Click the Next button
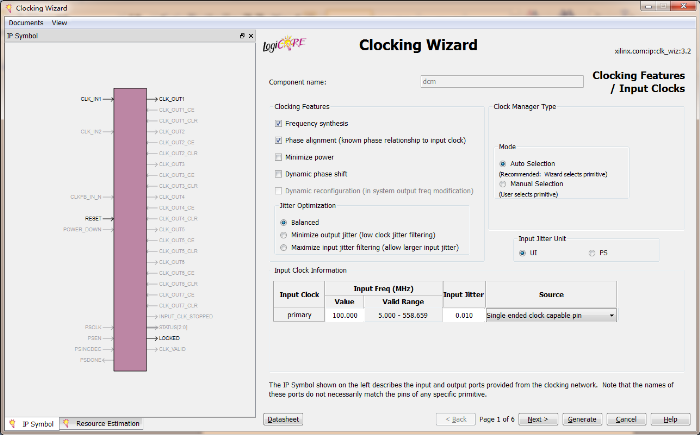This screenshot has height=435, width=700. pyautogui.click(x=536, y=419)
